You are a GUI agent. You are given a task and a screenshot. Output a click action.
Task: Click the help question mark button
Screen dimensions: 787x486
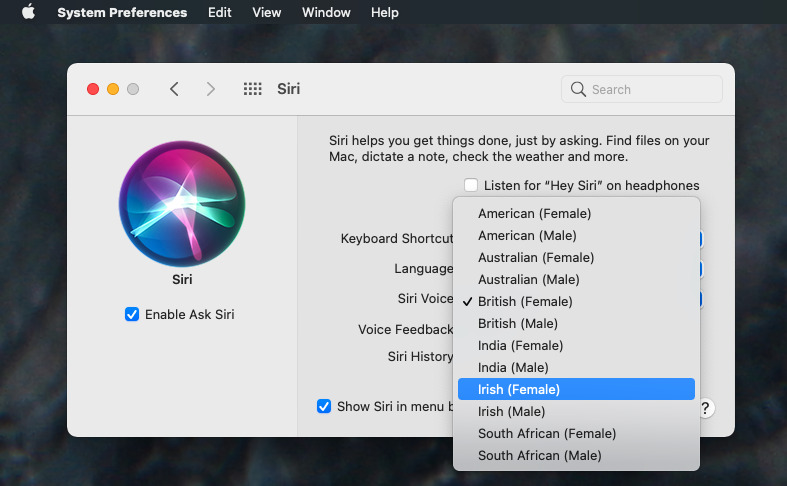coord(706,408)
